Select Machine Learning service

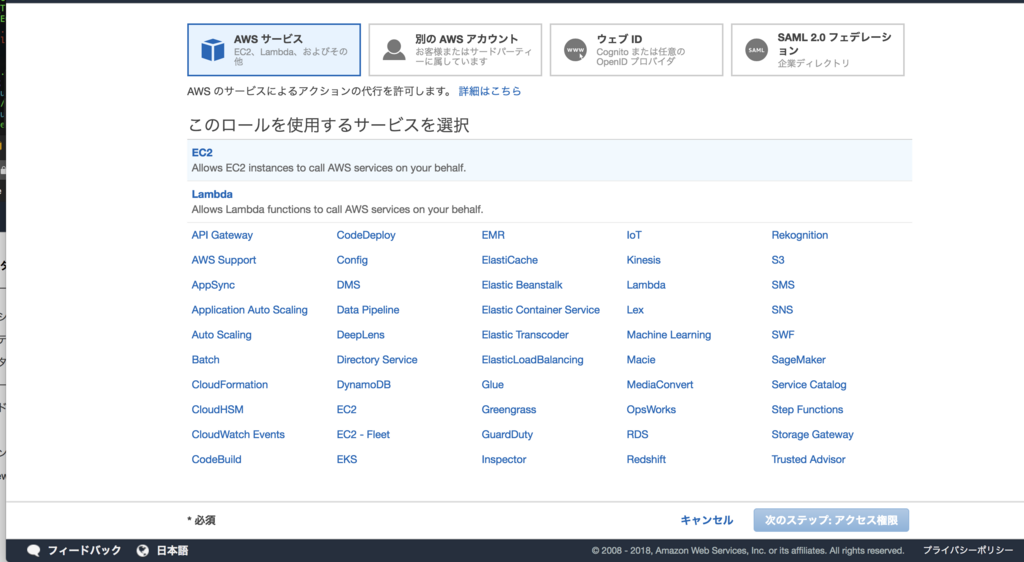(669, 335)
